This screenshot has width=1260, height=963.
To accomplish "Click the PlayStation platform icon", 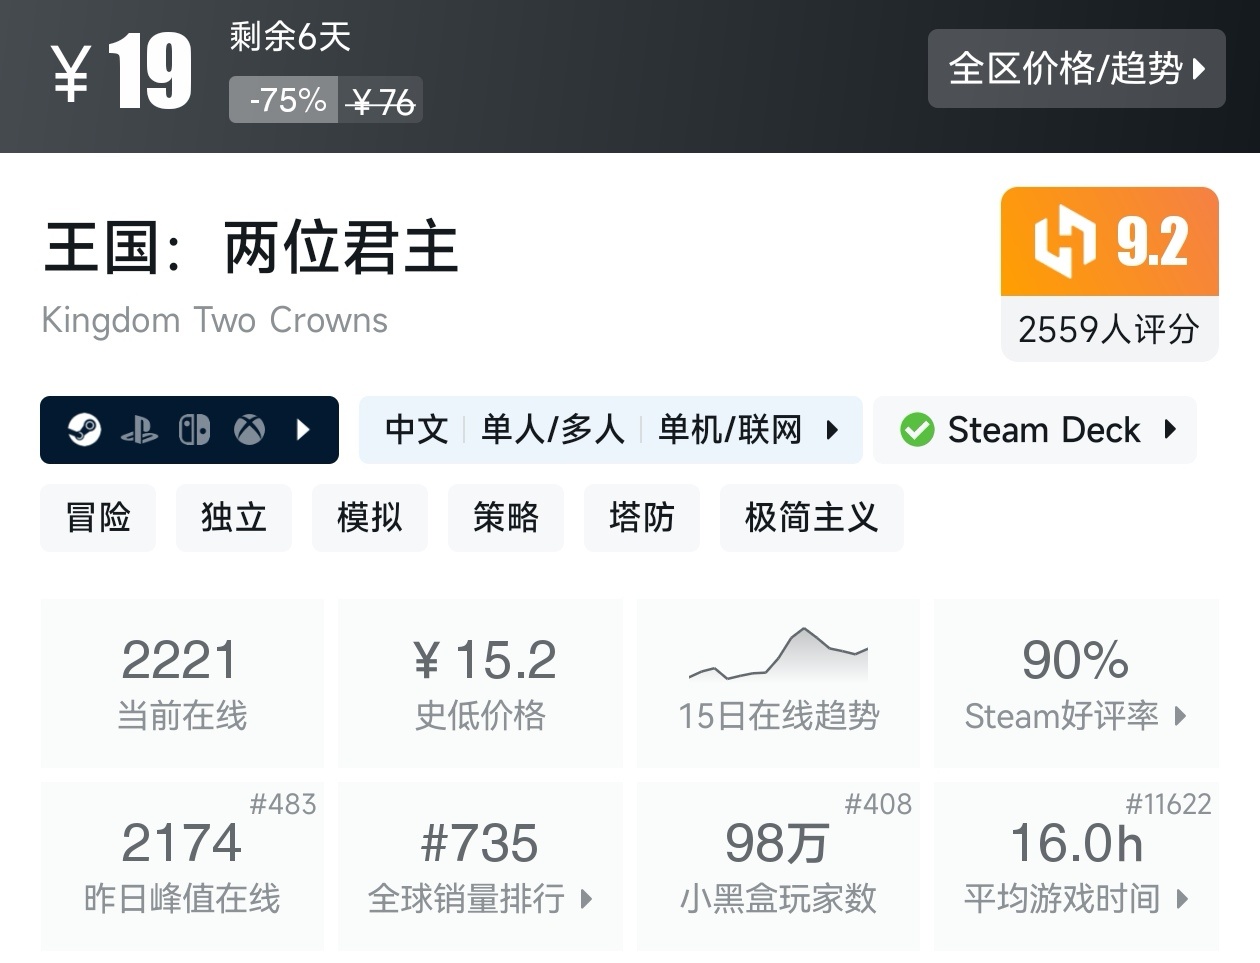I will click(140, 429).
